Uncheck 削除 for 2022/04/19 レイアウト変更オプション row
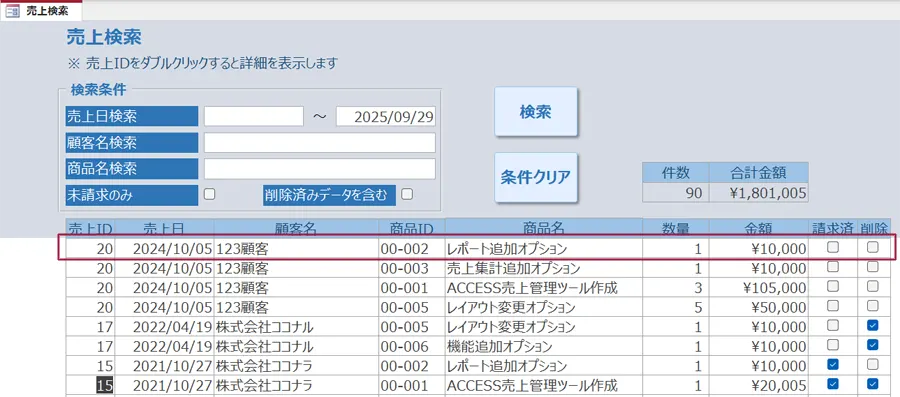 [872, 325]
